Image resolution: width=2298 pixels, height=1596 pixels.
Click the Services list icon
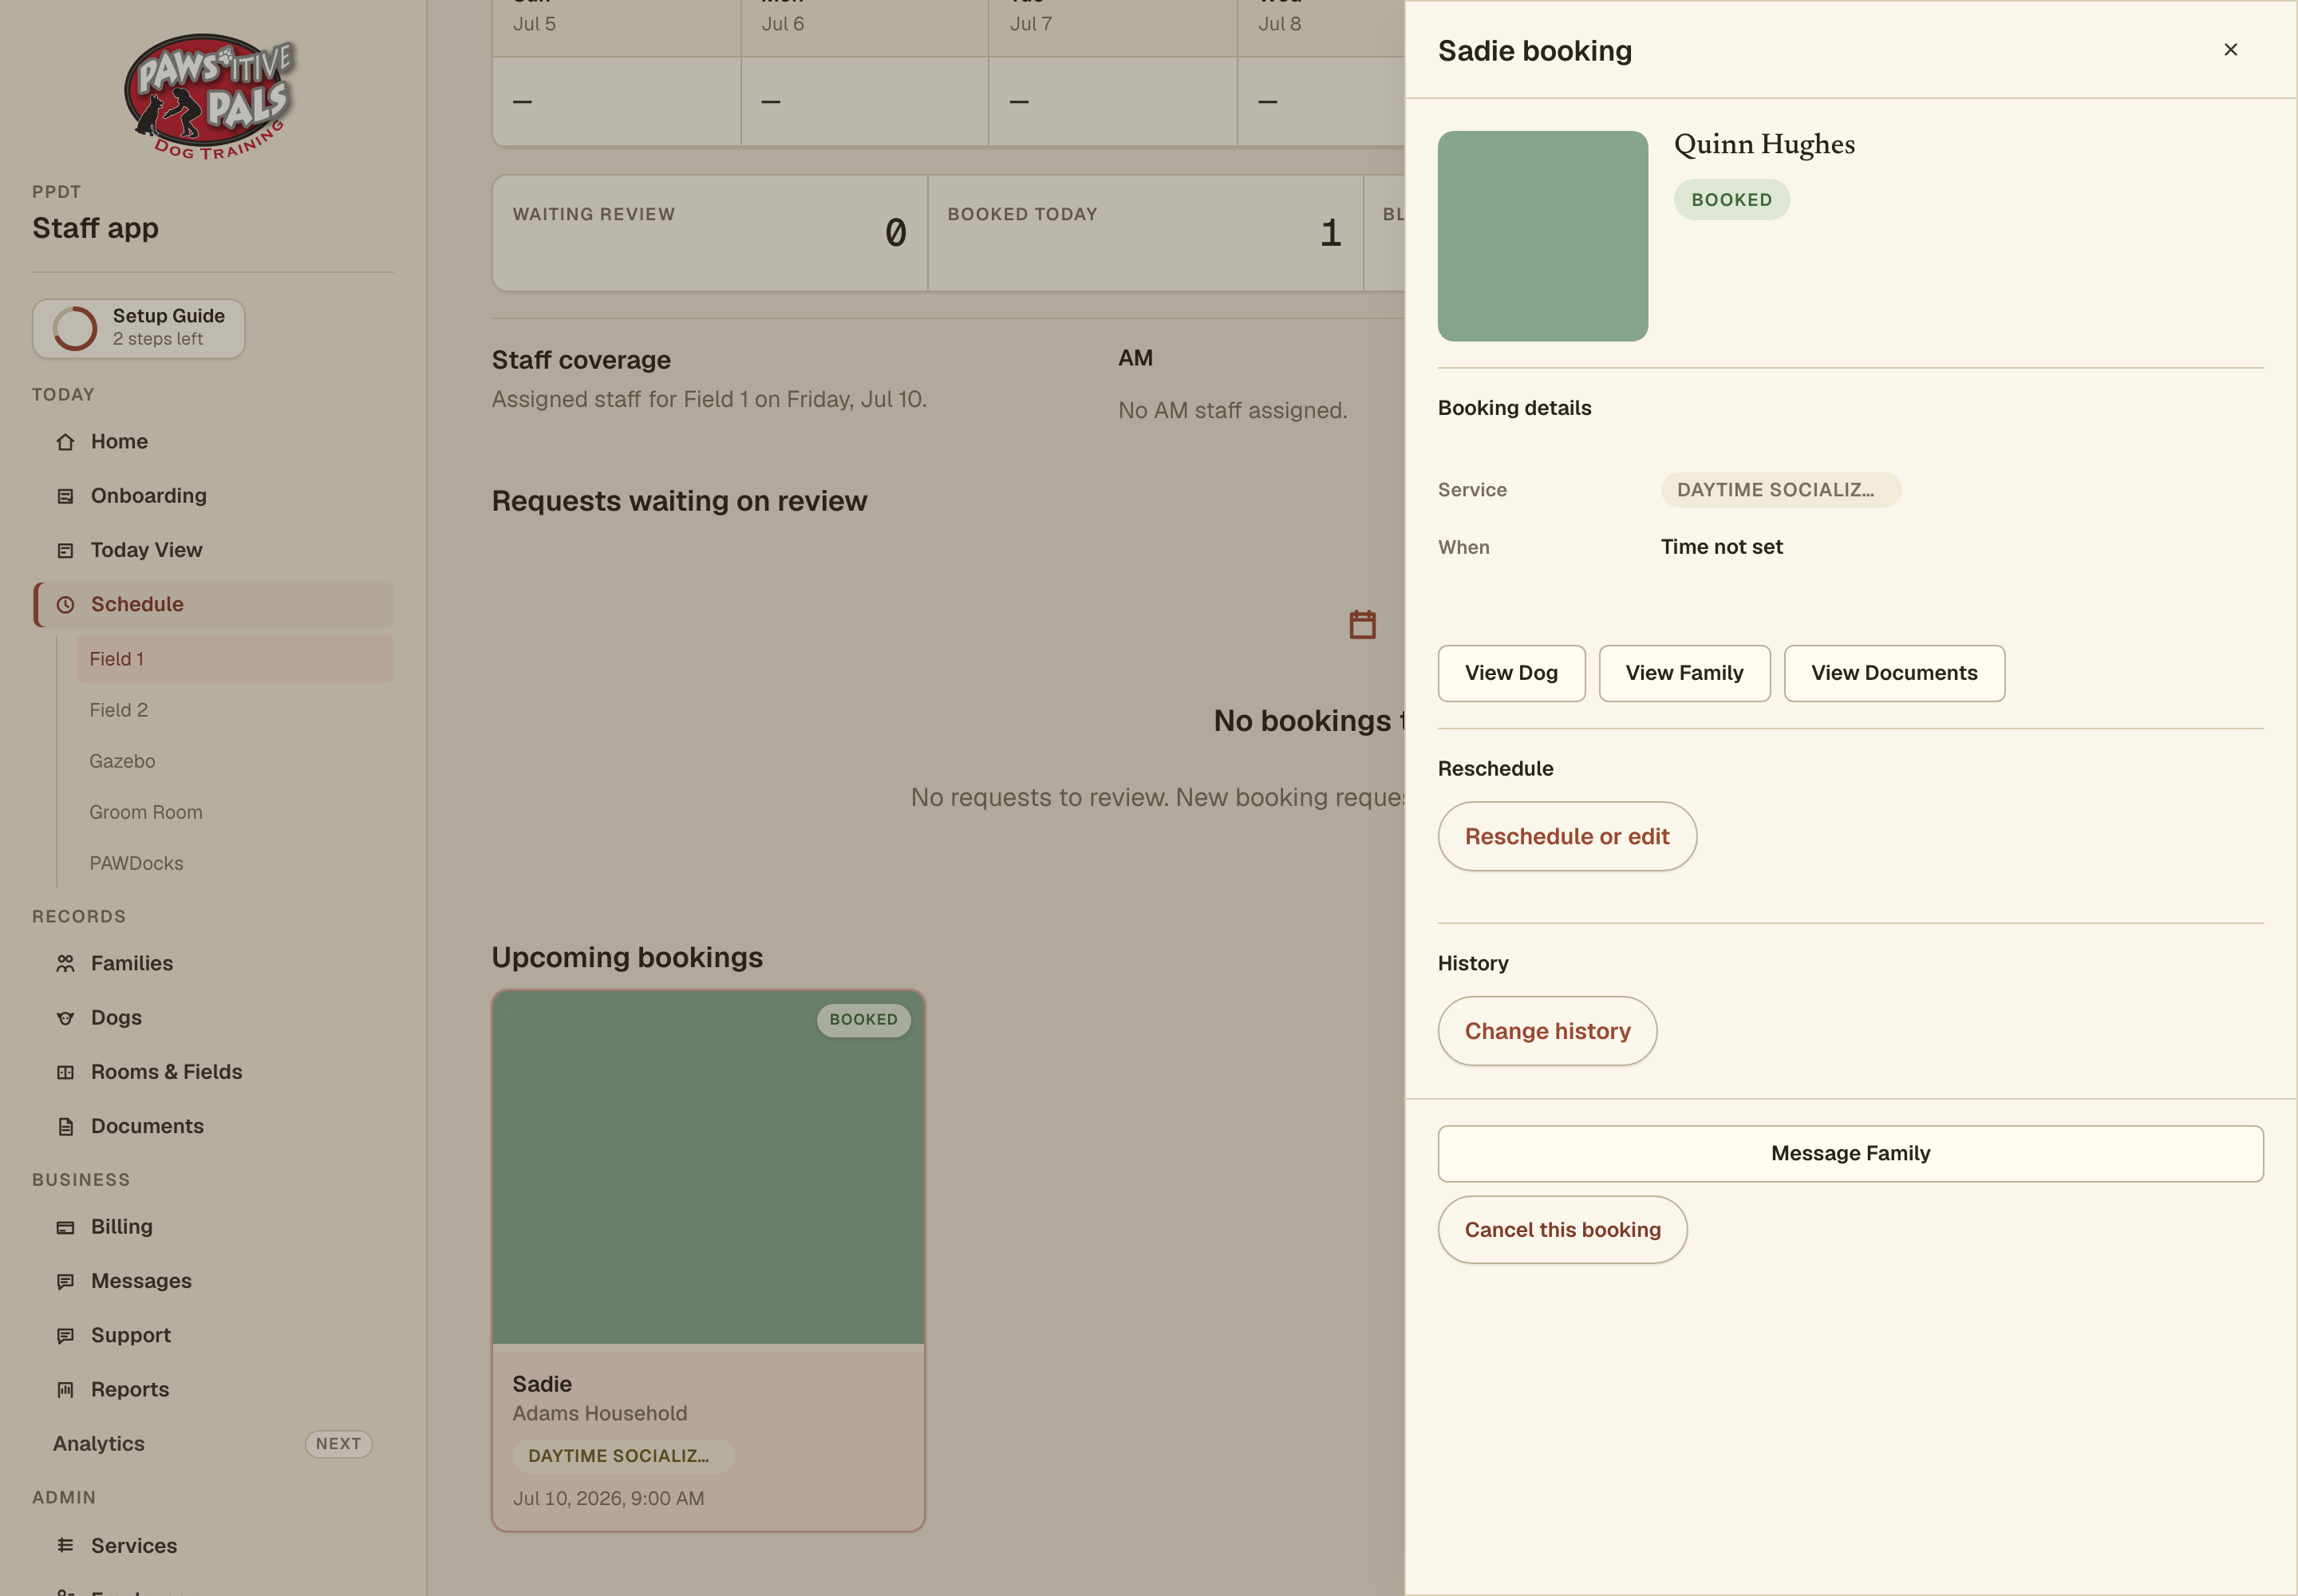pos(65,1545)
